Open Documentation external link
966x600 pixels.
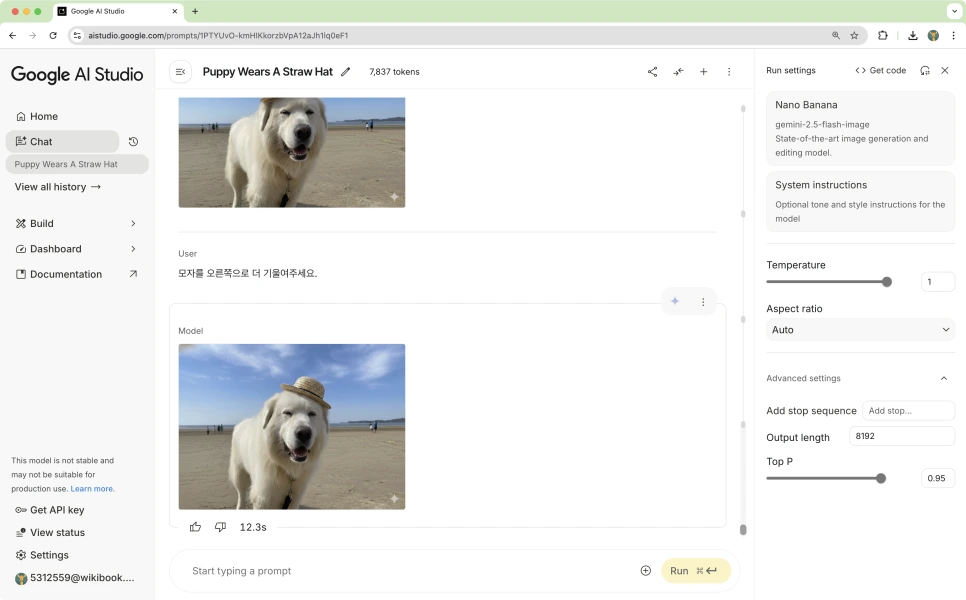[76, 274]
